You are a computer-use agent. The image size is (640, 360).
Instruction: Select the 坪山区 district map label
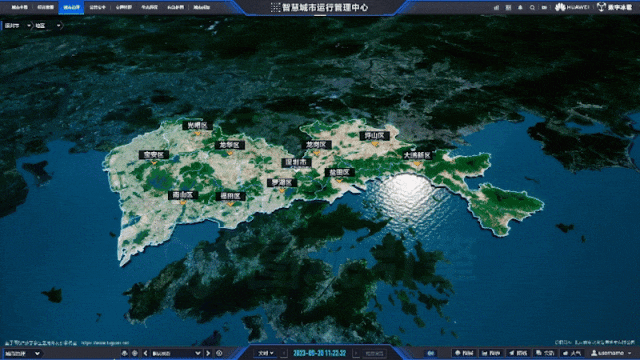click(375, 135)
